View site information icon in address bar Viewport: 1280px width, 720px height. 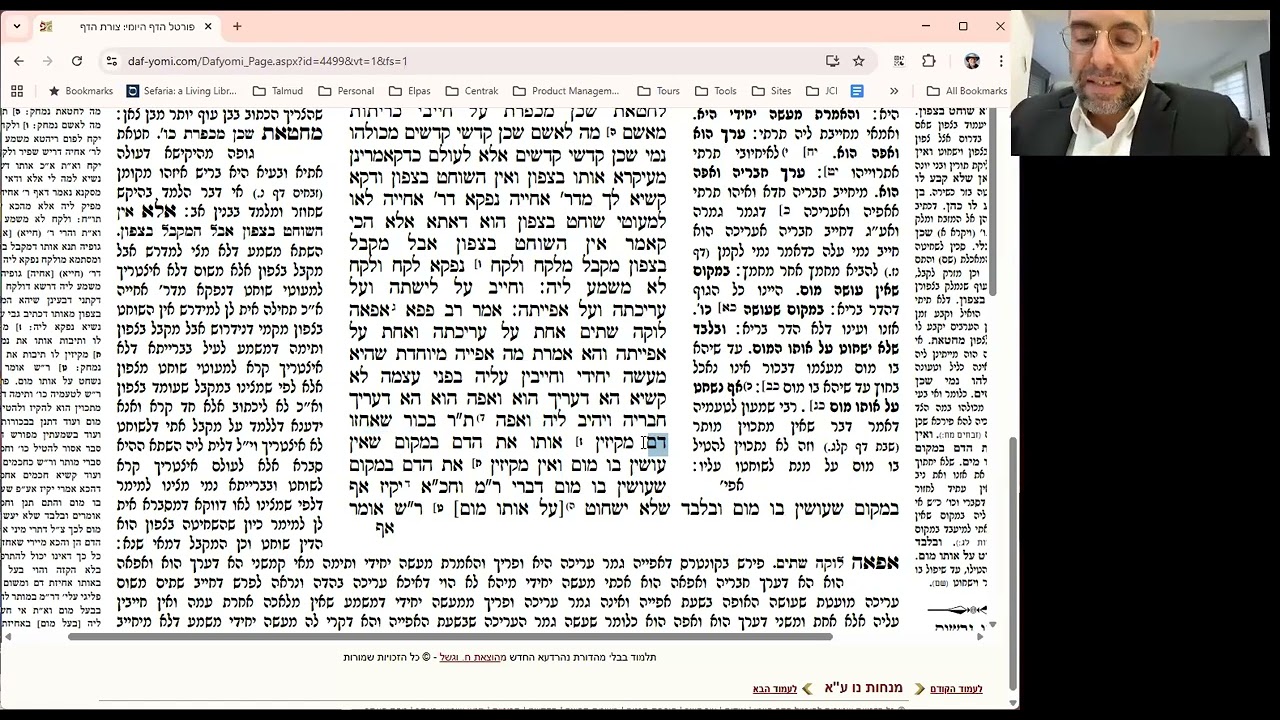click(111, 61)
